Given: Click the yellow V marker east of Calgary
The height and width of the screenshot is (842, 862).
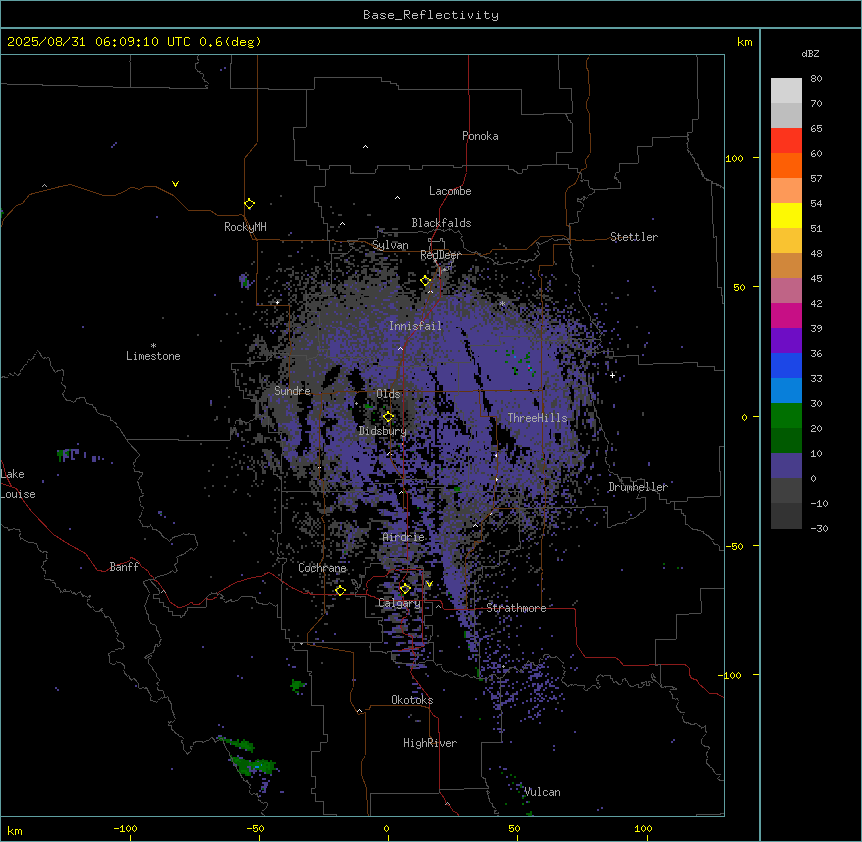Looking at the screenshot, I should (429, 584).
